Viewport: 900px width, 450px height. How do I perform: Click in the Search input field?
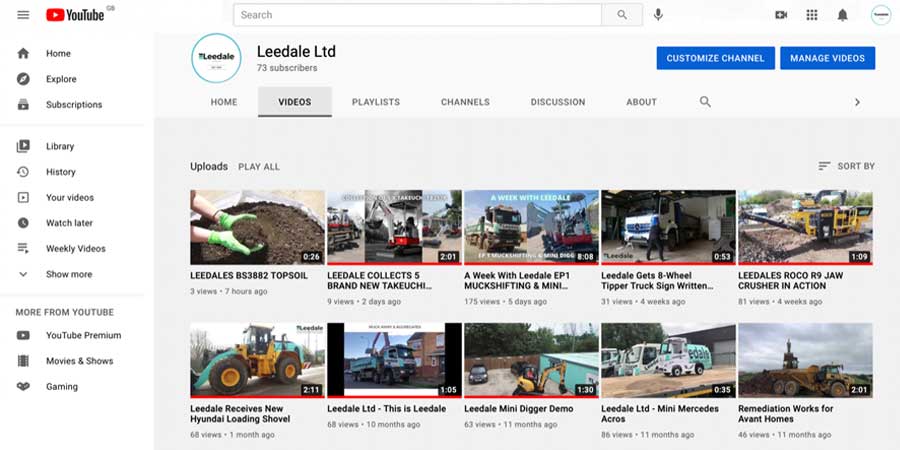417,15
